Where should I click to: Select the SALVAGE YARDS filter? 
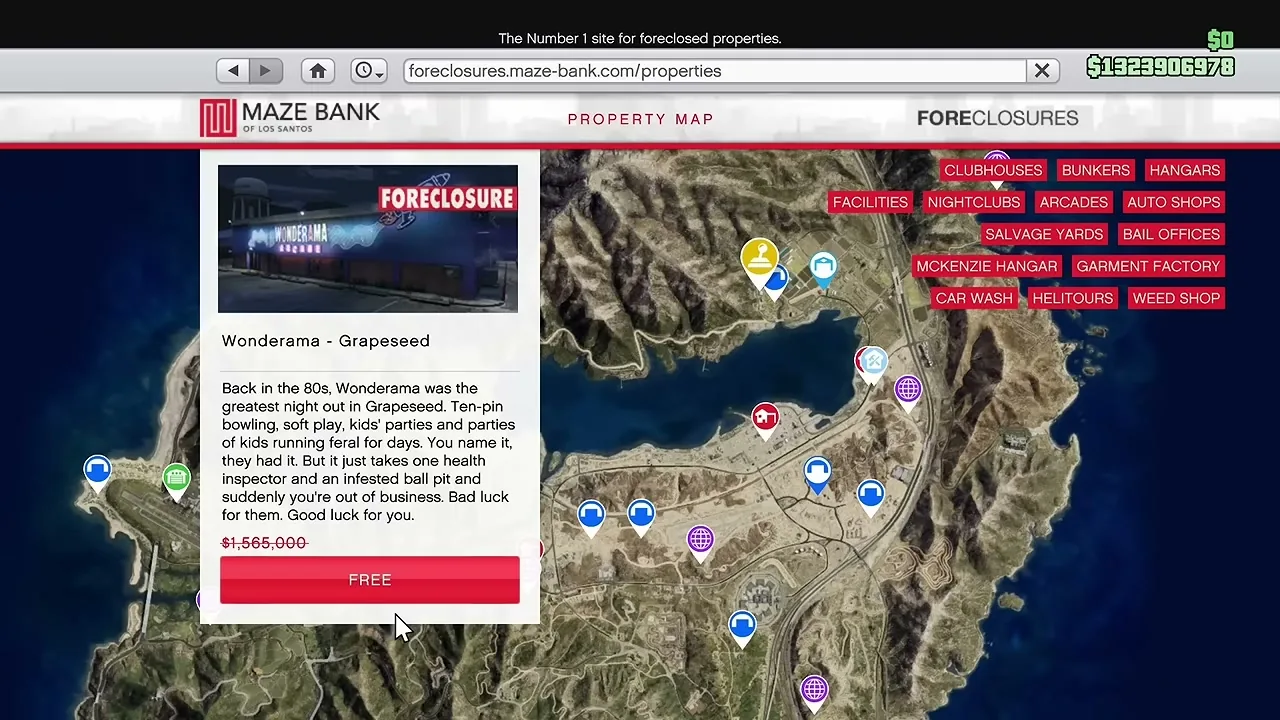[1044, 234]
